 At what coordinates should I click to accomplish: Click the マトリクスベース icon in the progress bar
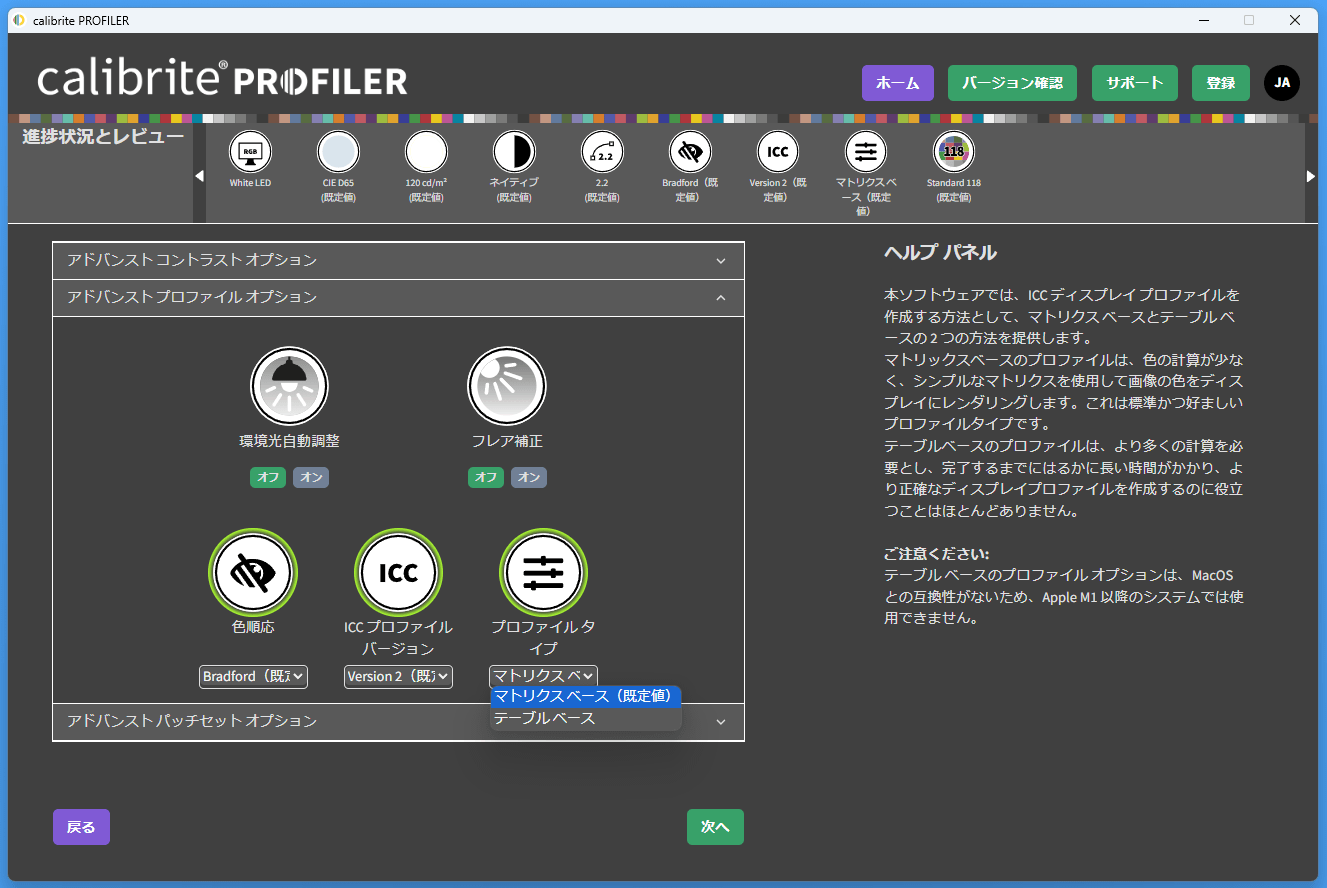coord(866,152)
